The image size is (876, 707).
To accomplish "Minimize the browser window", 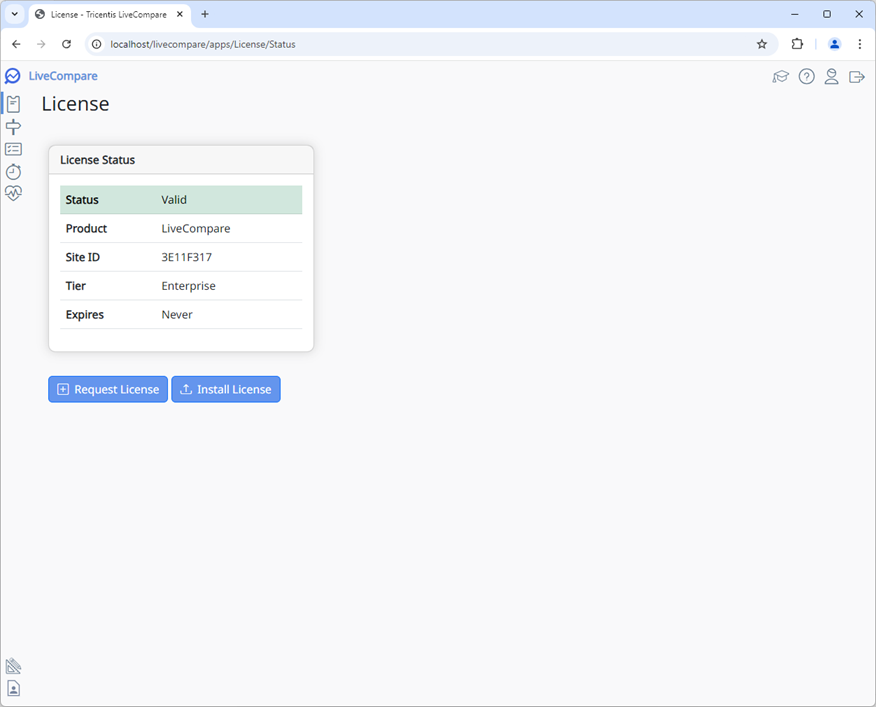I will tap(794, 15).
